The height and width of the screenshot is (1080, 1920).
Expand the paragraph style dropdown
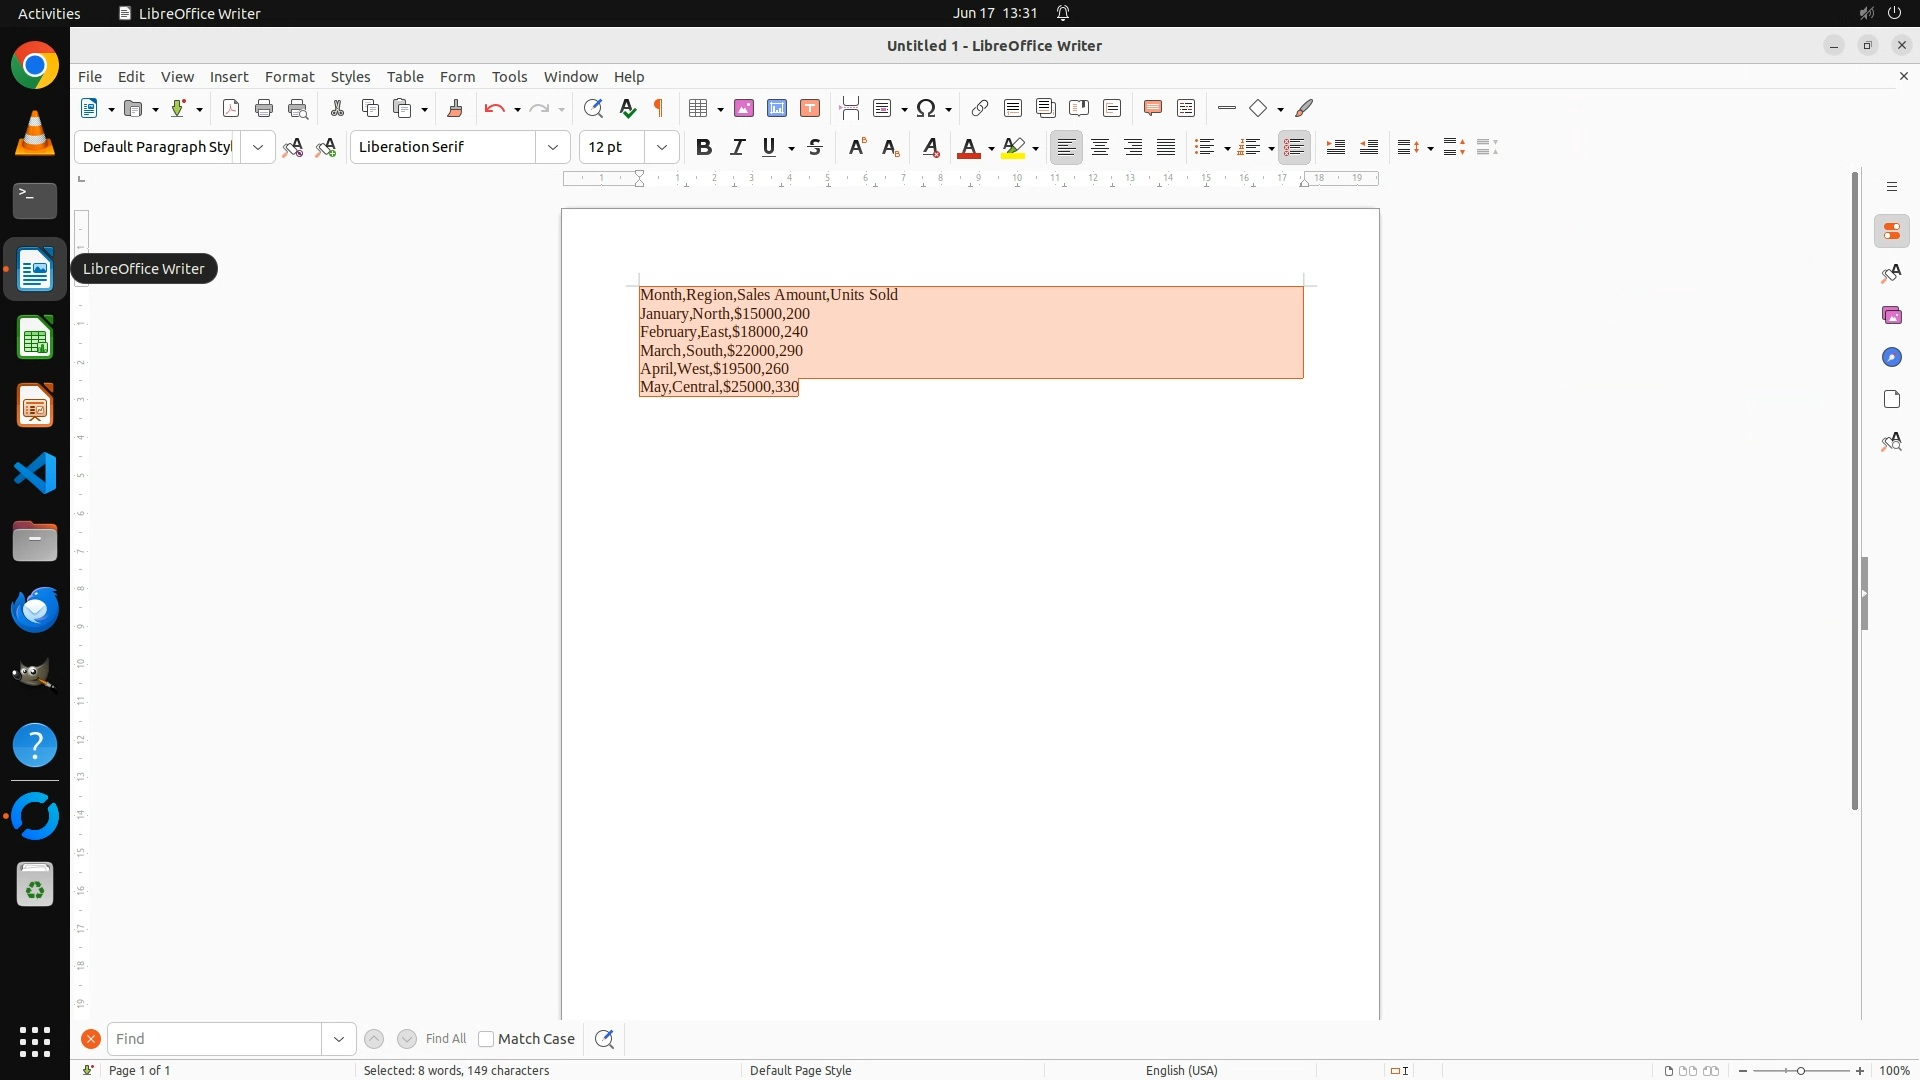tap(258, 147)
